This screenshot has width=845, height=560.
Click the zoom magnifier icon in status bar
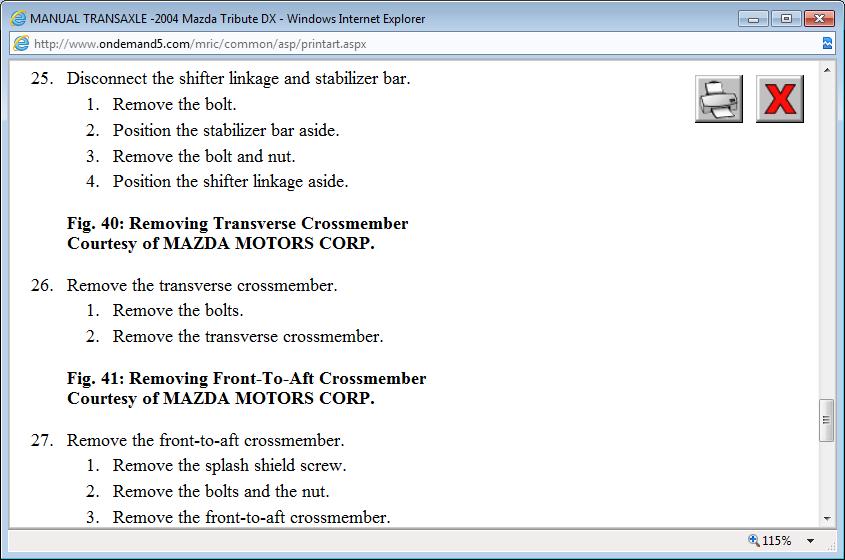[753, 540]
